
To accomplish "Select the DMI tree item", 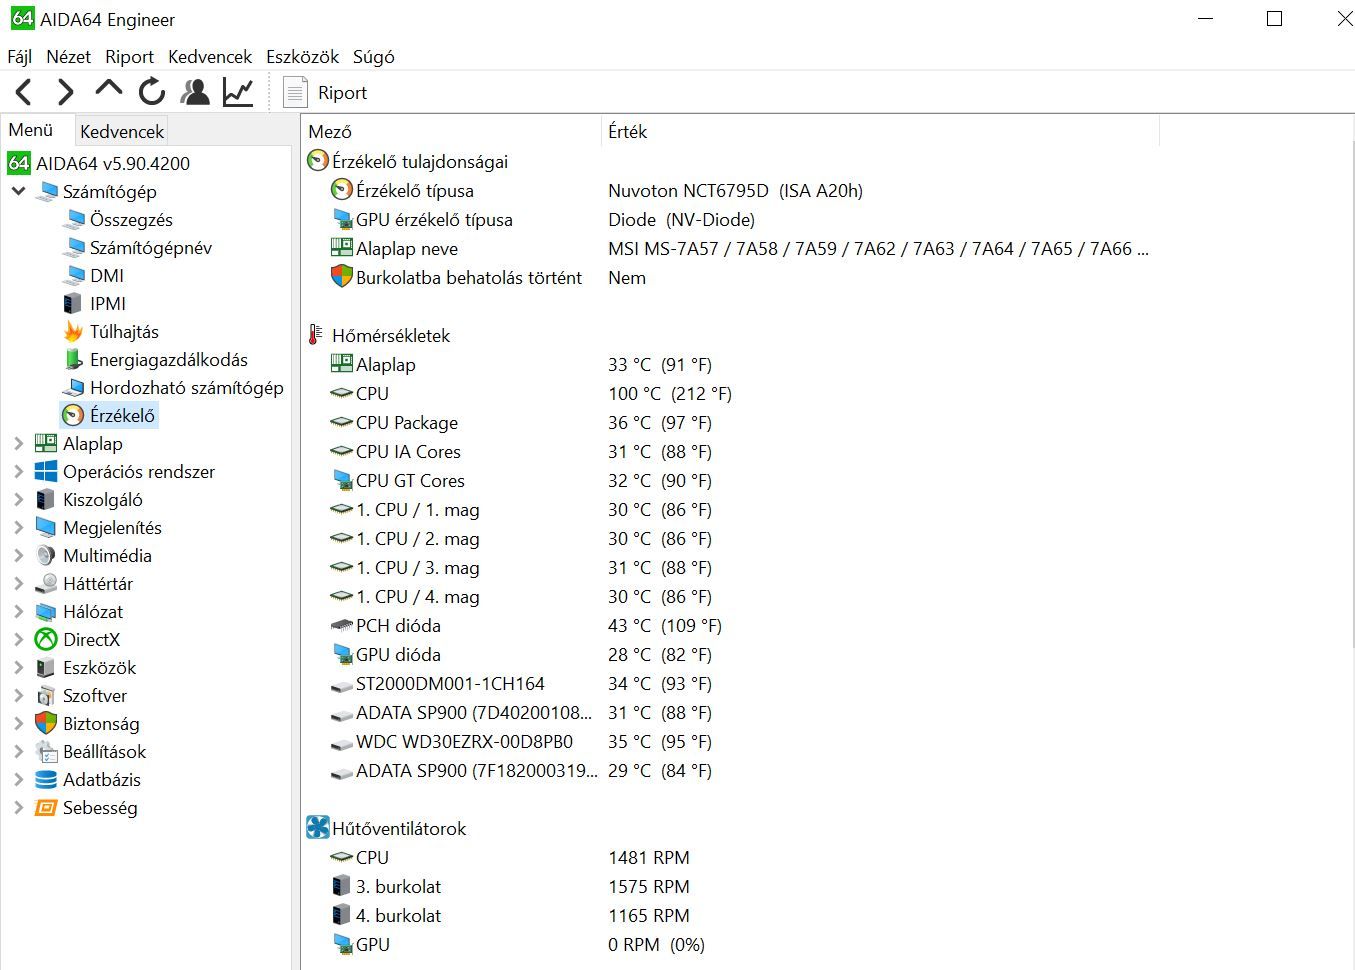I will [107, 275].
